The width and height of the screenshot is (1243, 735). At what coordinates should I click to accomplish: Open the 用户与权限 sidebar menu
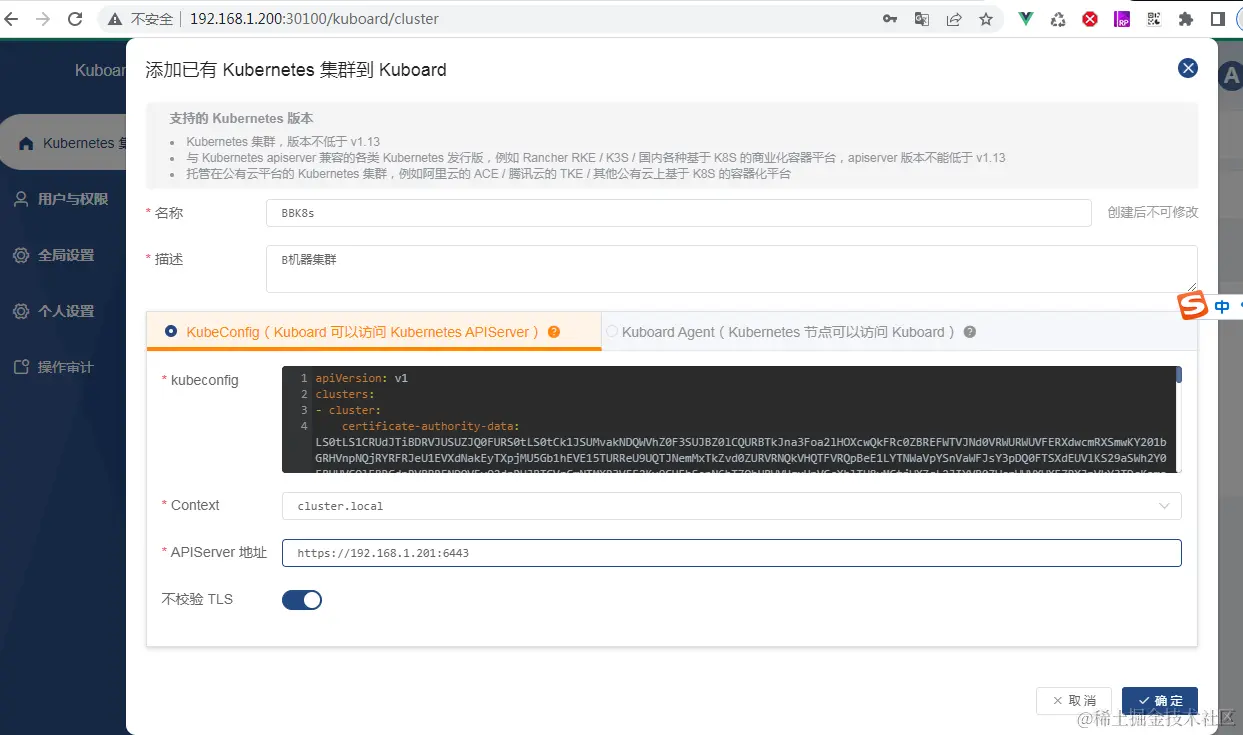pyautogui.click(x=63, y=199)
